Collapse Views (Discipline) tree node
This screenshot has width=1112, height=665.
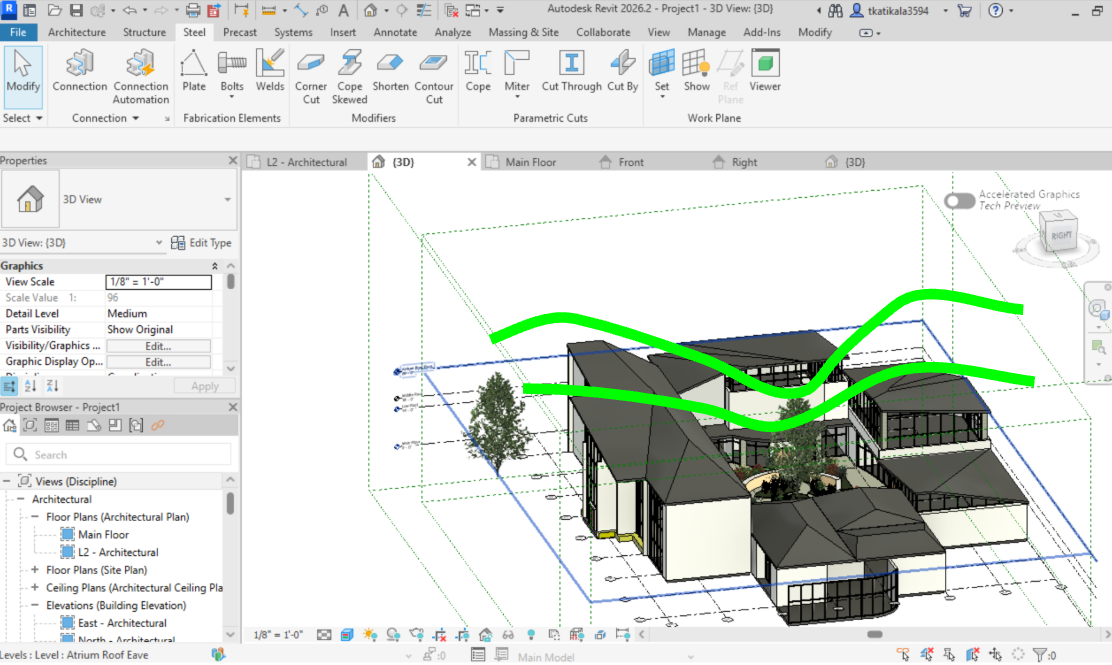[x=6, y=481]
